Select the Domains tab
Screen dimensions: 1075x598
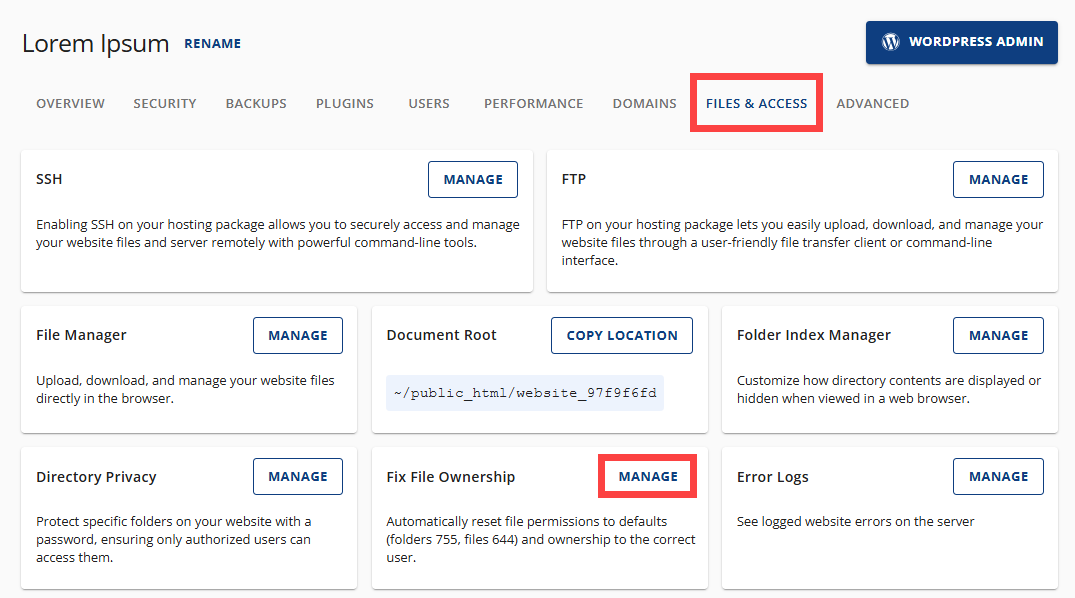click(644, 103)
